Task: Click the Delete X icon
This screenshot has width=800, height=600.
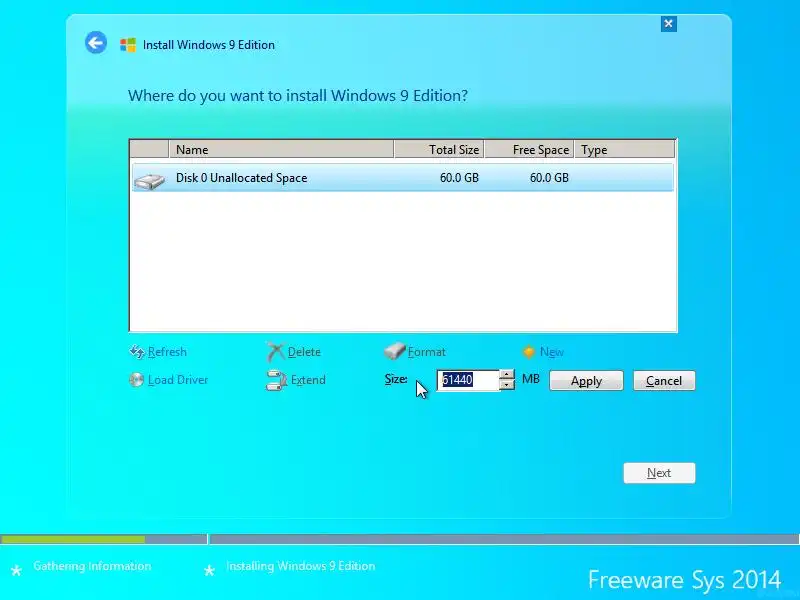Action: pyautogui.click(x=275, y=352)
